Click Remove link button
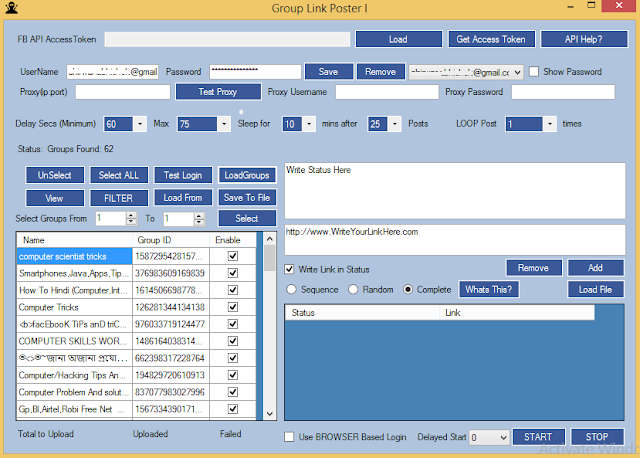Screen dimensions: 640x458 click(534, 268)
